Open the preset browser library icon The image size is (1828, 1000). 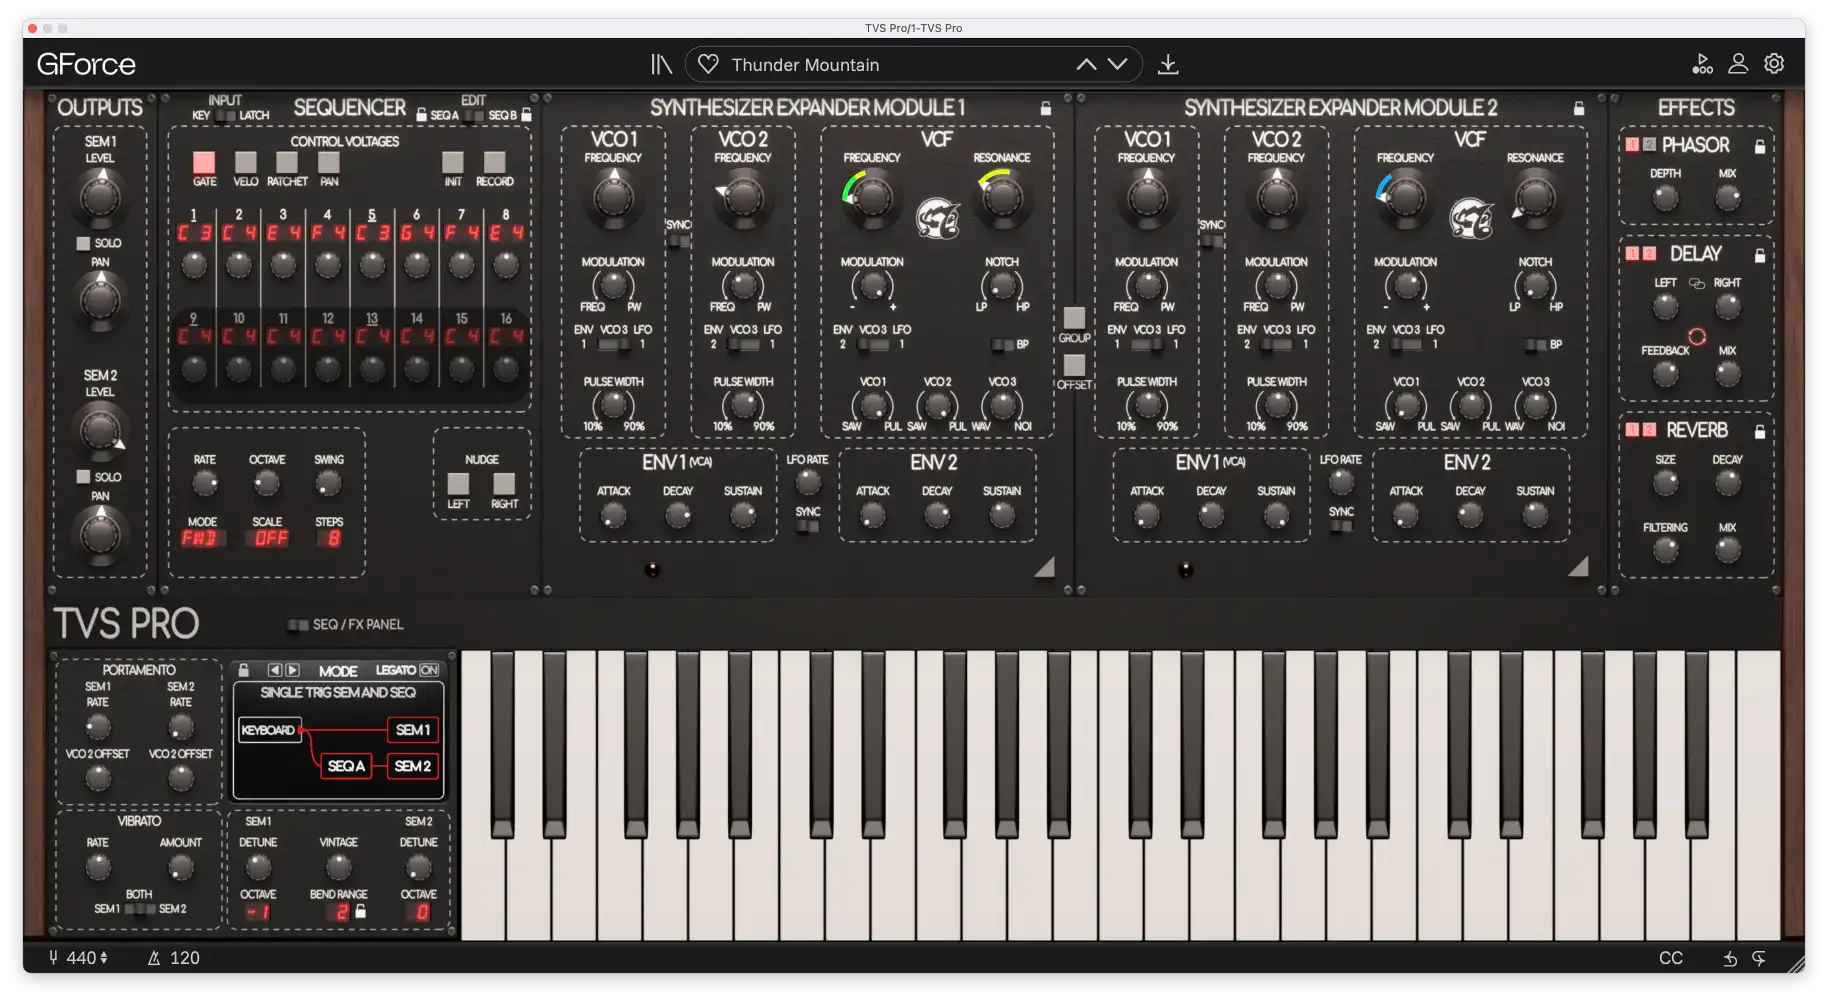tap(661, 64)
